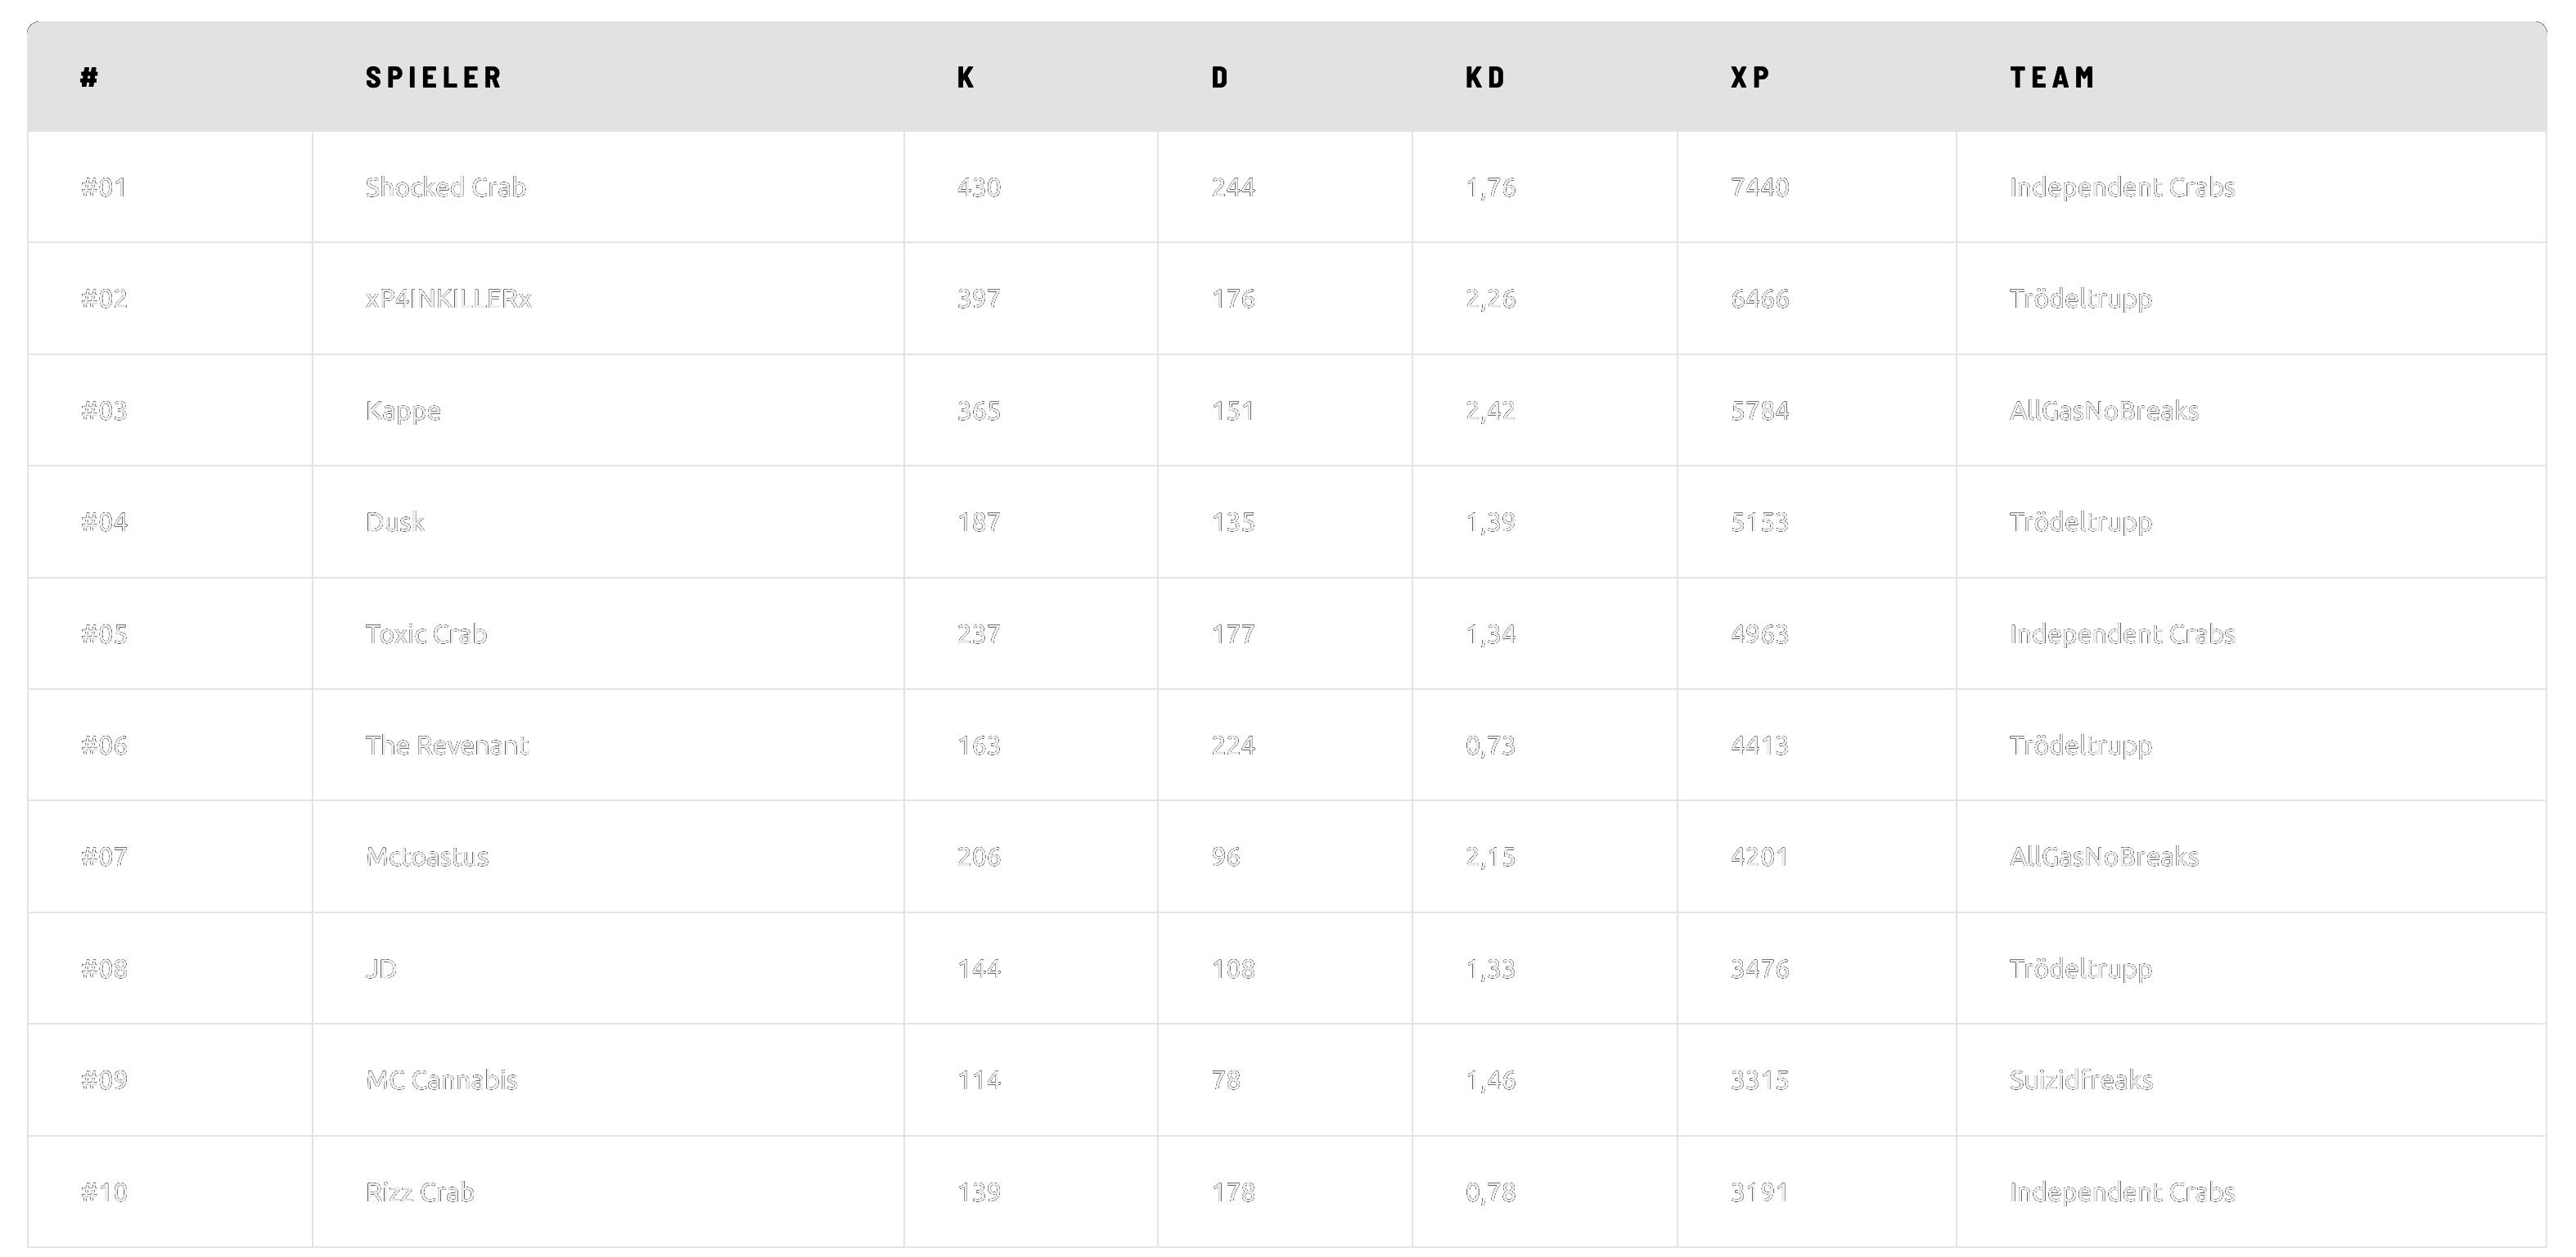This screenshot has width=2576, height=1257.
Task: Click team Suizidfreaks
Action: coord(2081,1080)
